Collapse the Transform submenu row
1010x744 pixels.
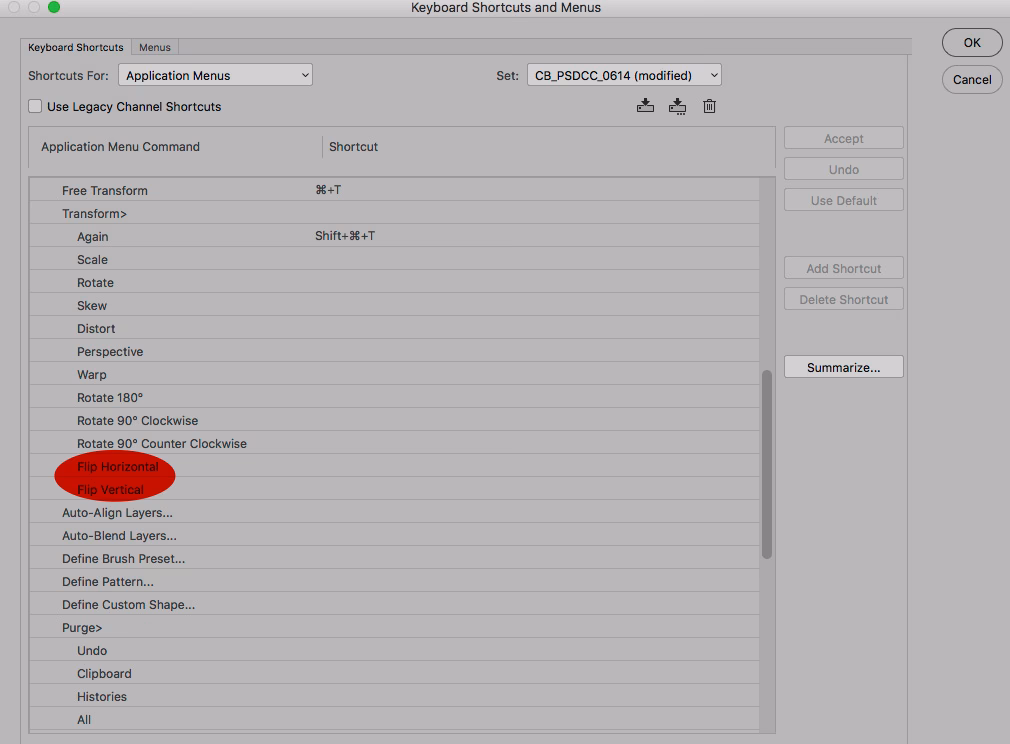pos(94,214)
